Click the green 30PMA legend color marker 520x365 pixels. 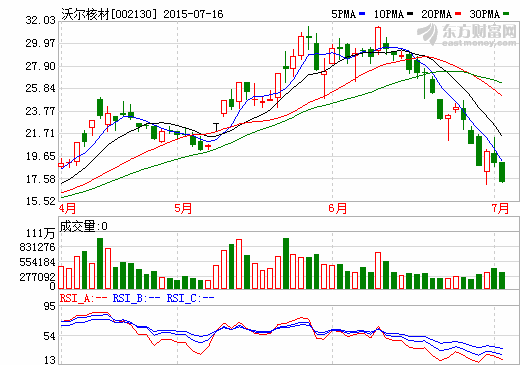pos(506,14)
